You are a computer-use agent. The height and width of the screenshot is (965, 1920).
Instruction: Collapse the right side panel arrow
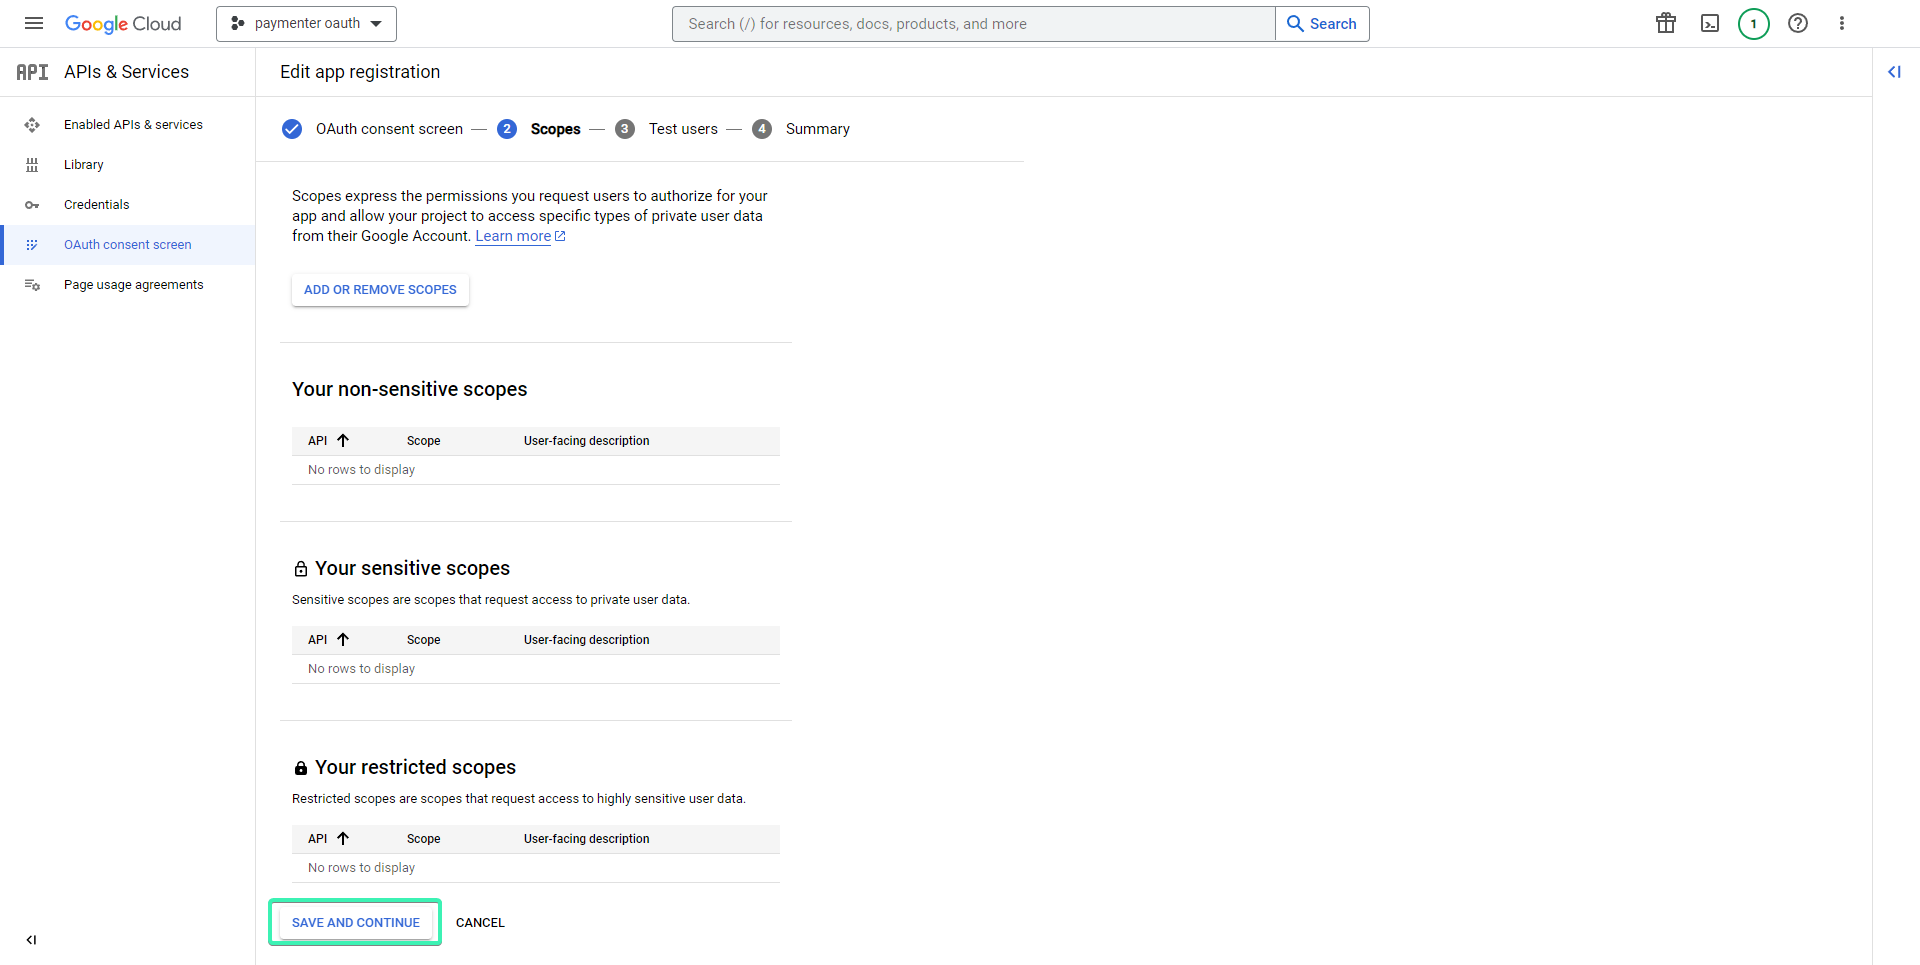[1896, 72]
